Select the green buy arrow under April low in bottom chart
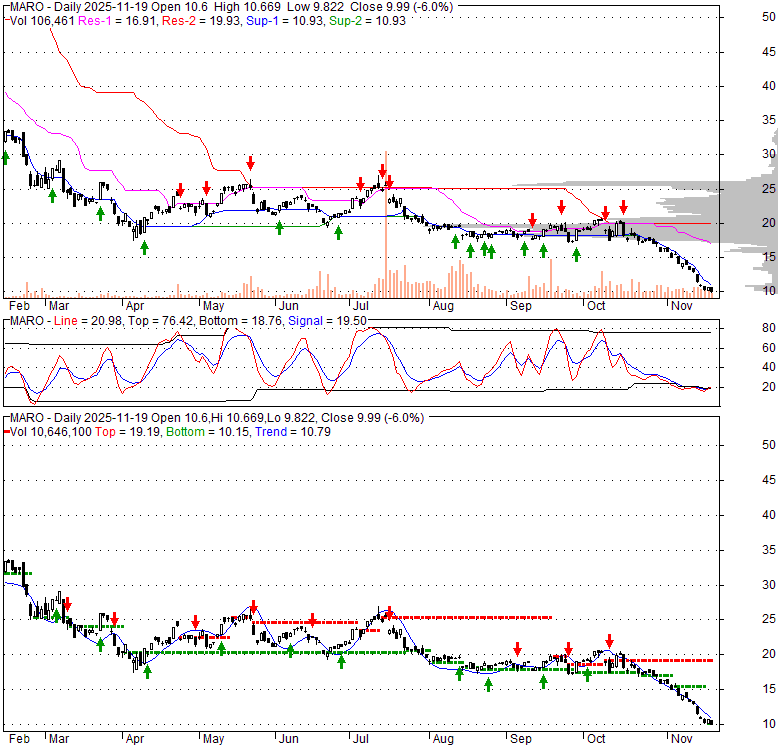 tap(147, 671)
